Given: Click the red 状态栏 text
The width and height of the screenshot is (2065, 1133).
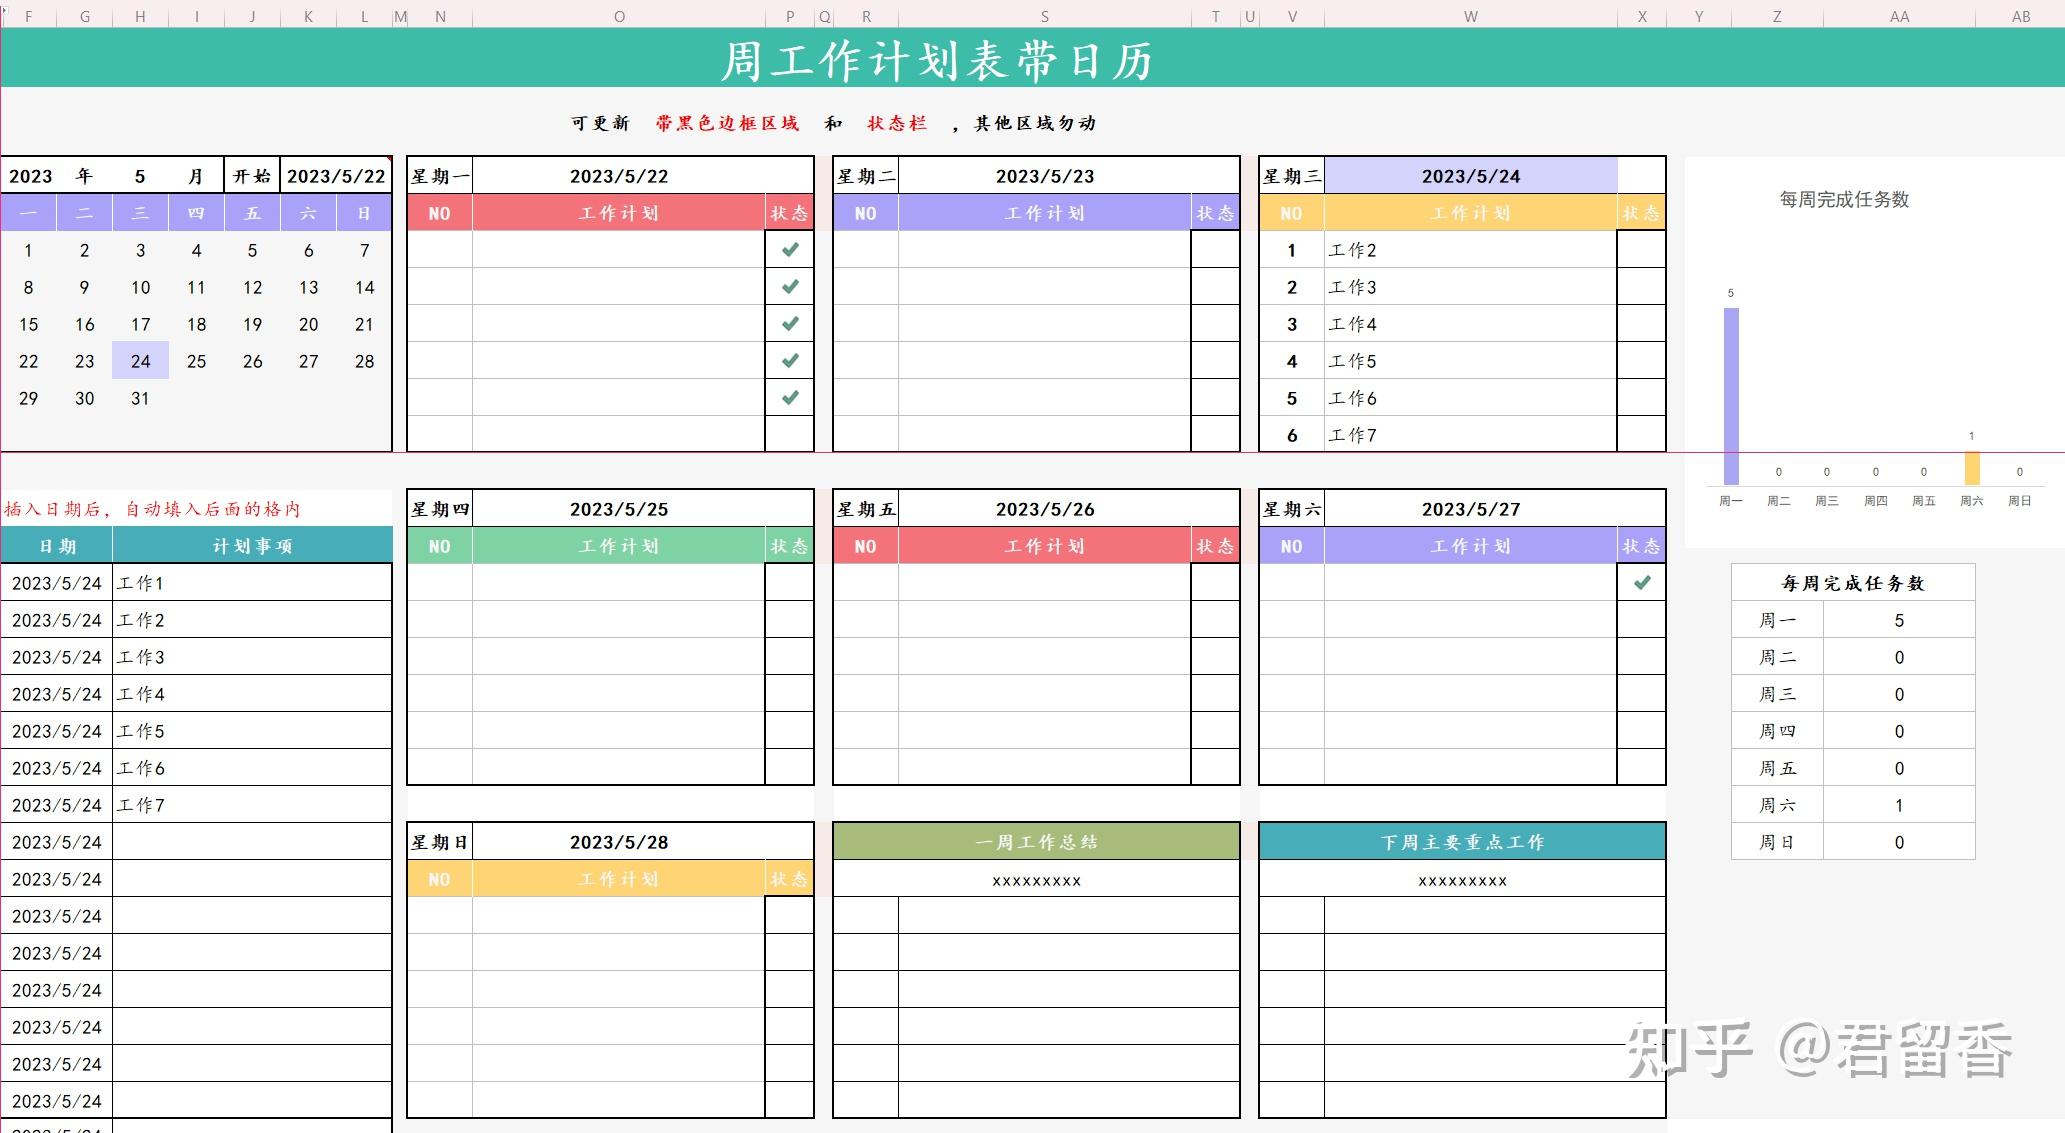Looking at the screenshot, I should (897, 122).
